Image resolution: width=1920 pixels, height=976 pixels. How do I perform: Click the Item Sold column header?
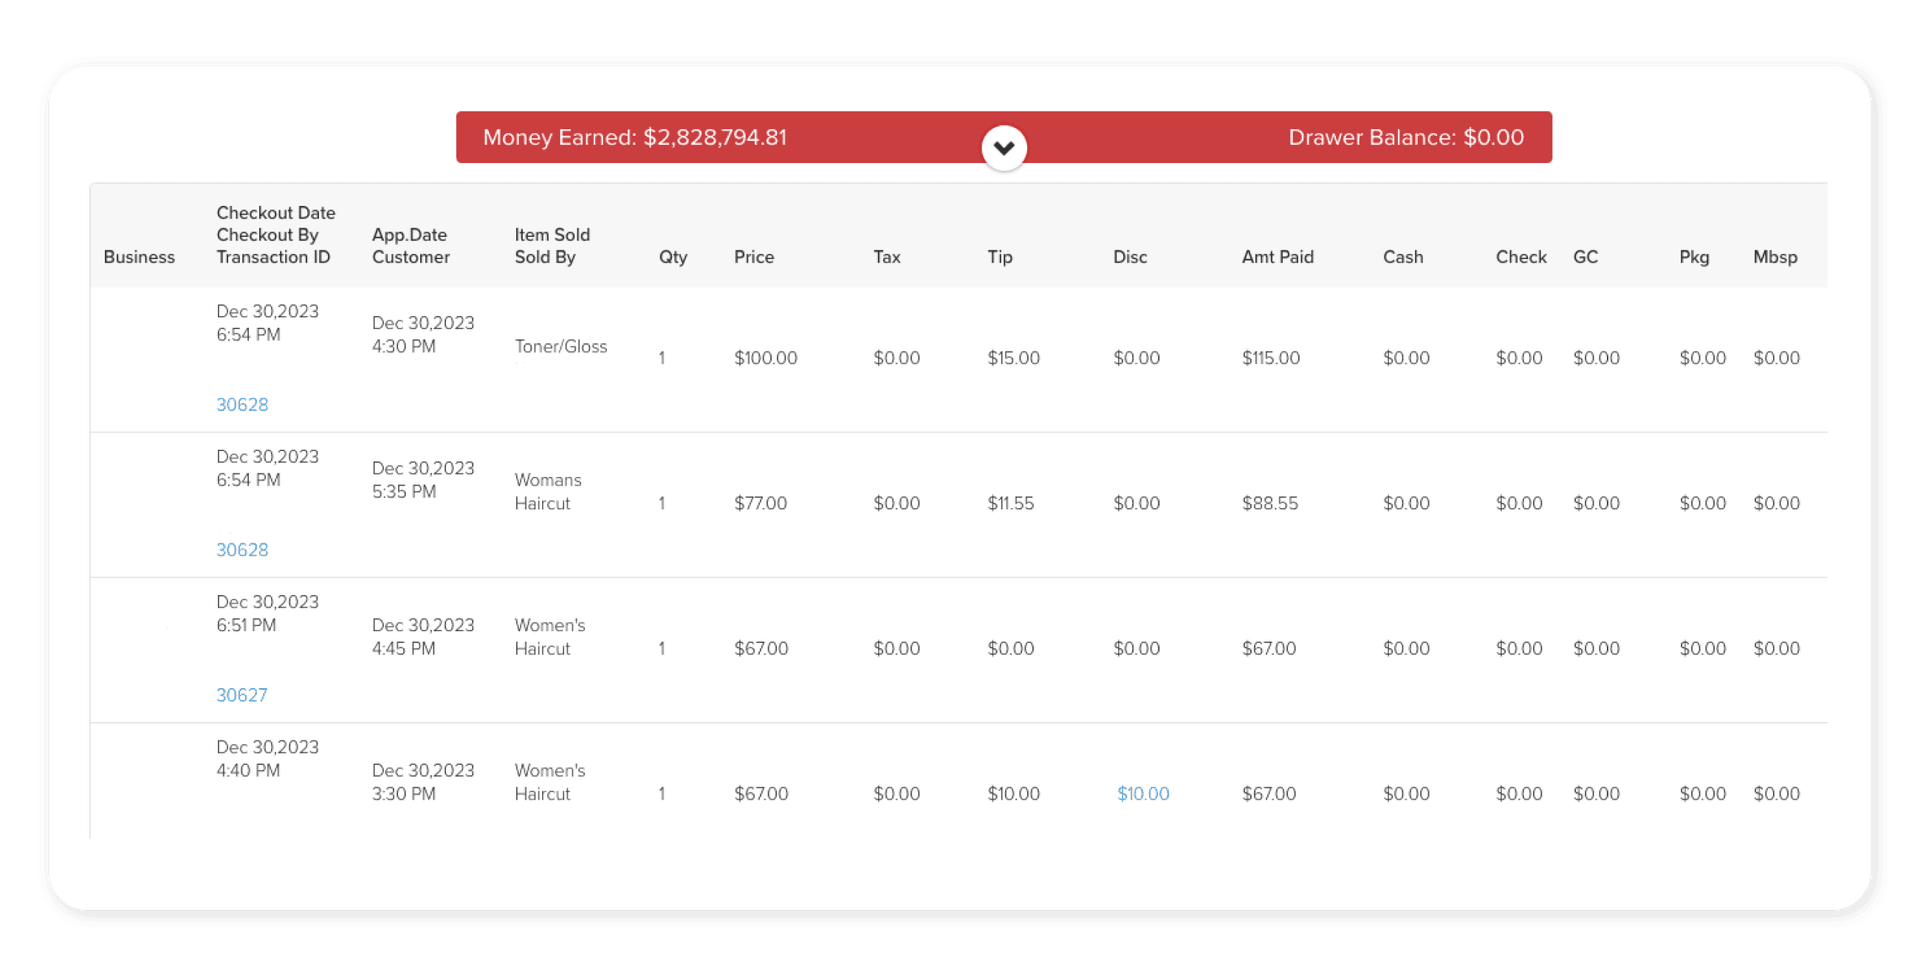(x=552, y=235)
